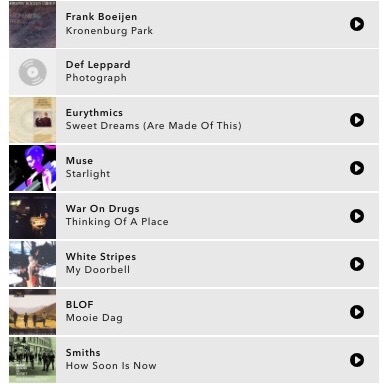
Task: Open the Photograph song title
Action: [96, 78]
